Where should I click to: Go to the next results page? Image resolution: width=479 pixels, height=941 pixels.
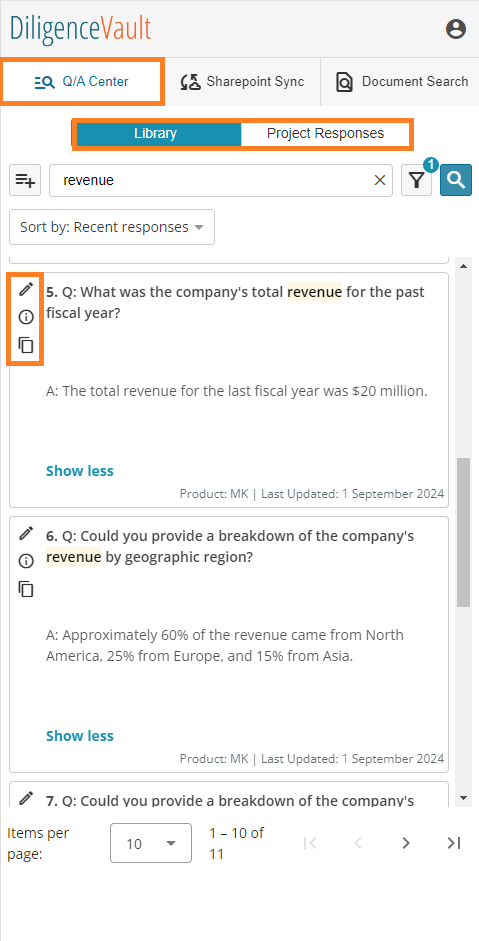(x=406, y=843)
